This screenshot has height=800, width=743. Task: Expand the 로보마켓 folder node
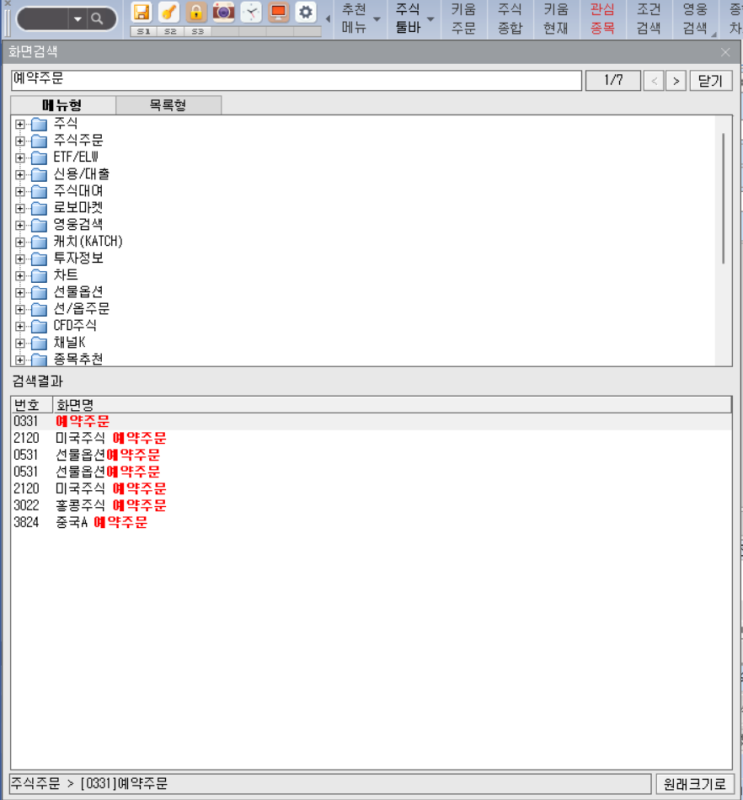[x=20, y=208]
